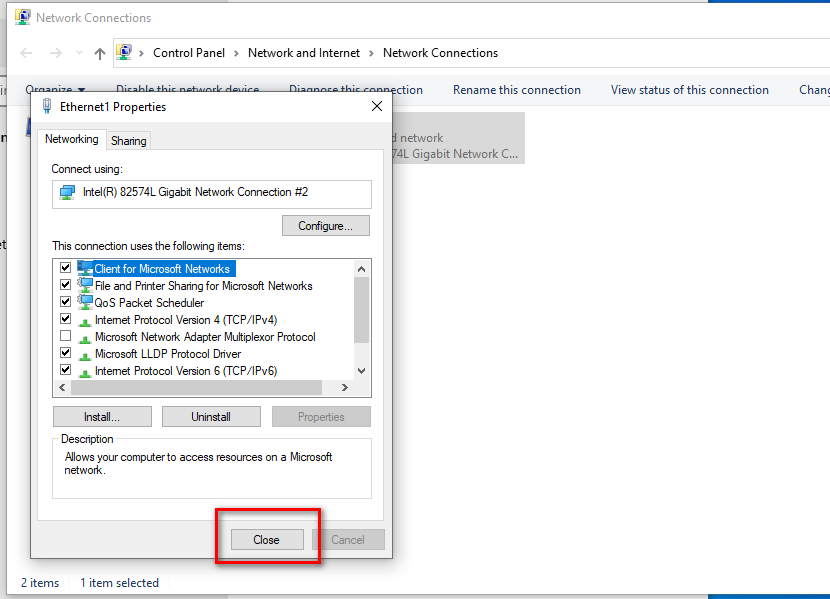The height and width of the screenshot is (599, 830).
Task: Click the Ethernet1 Properties dialog icon
Action: pyautogui.click(x=47, y=106)
